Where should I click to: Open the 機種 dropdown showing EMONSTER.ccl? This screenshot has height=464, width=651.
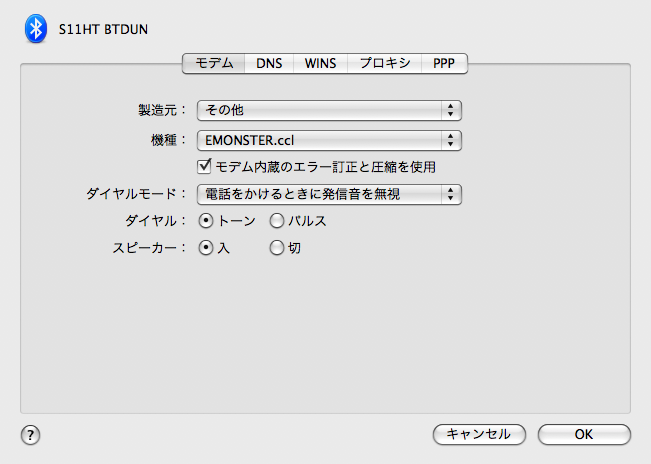pos(329,140)
